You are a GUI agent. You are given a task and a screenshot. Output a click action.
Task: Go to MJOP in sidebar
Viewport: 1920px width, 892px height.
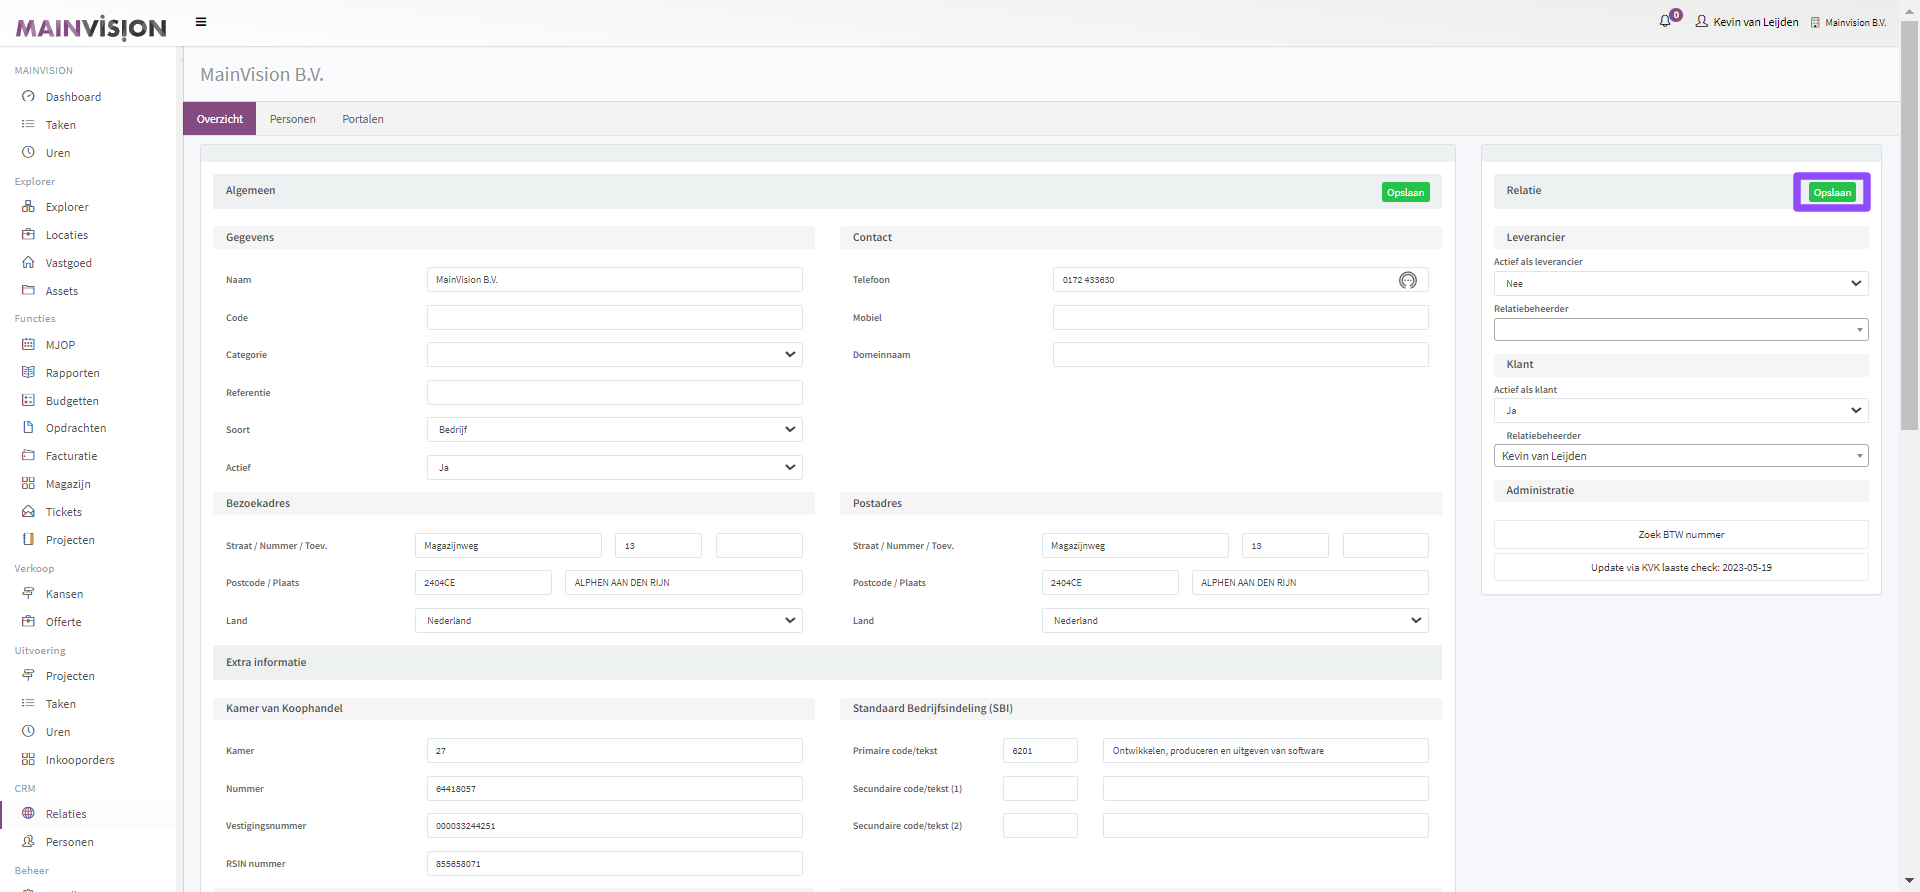point(60,345)
